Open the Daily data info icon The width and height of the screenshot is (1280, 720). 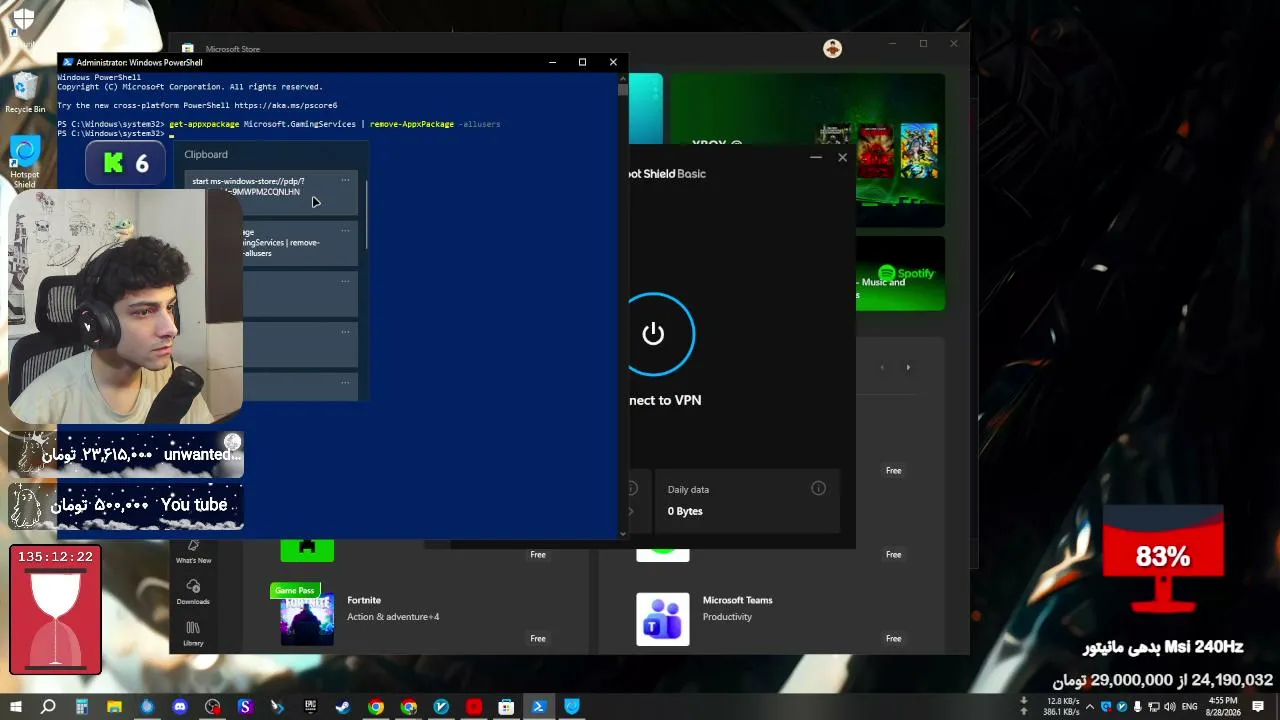coord(818,489)
